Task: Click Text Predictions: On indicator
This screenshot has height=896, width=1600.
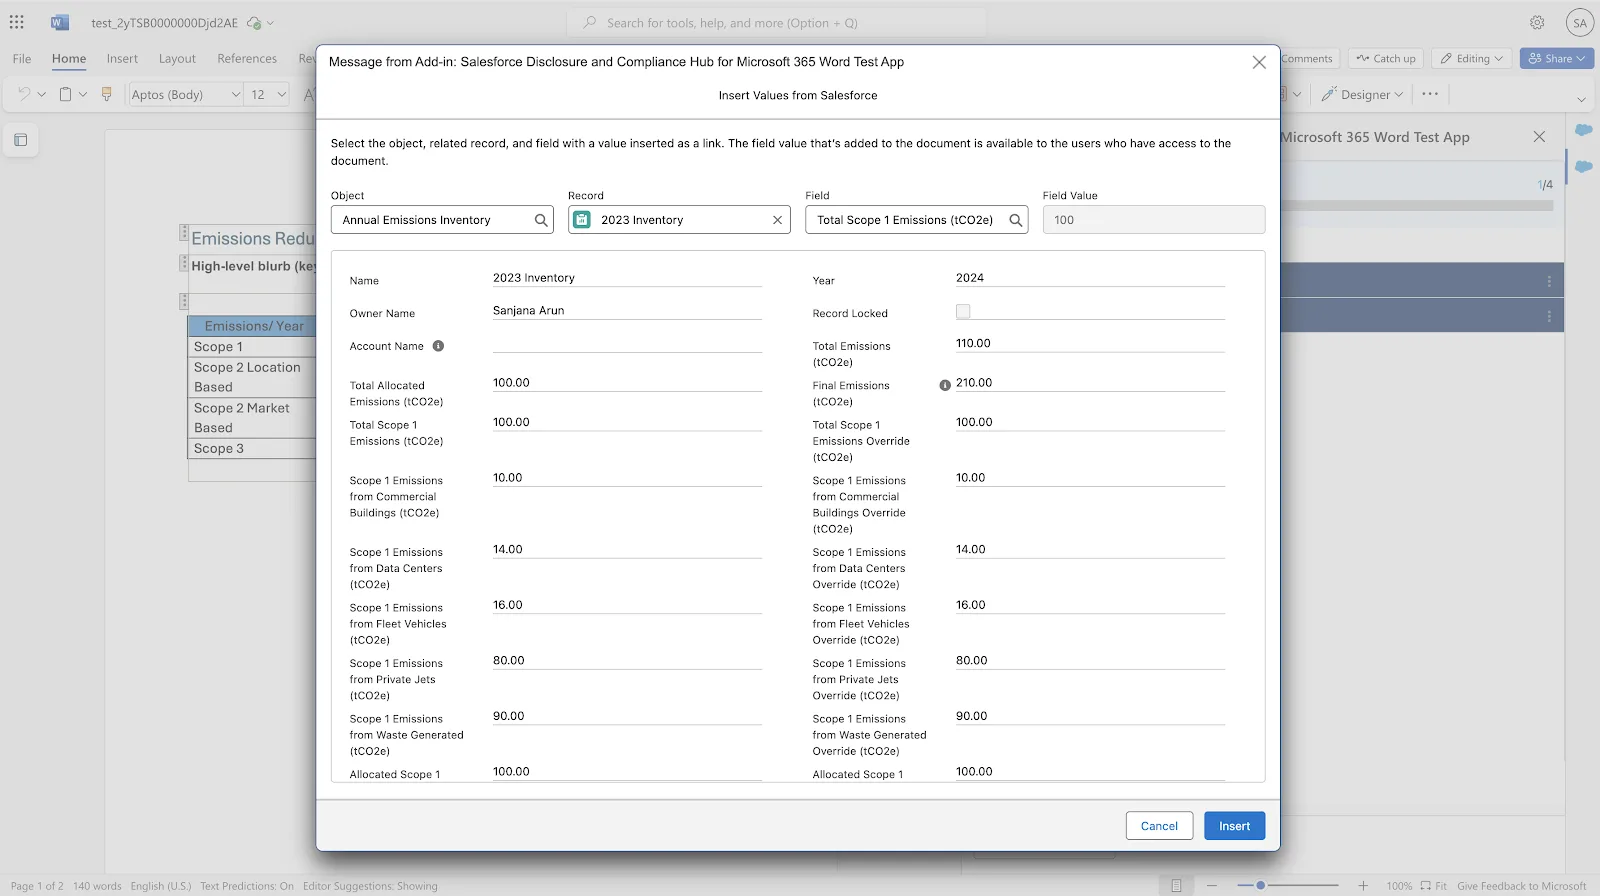Action: 247,886
